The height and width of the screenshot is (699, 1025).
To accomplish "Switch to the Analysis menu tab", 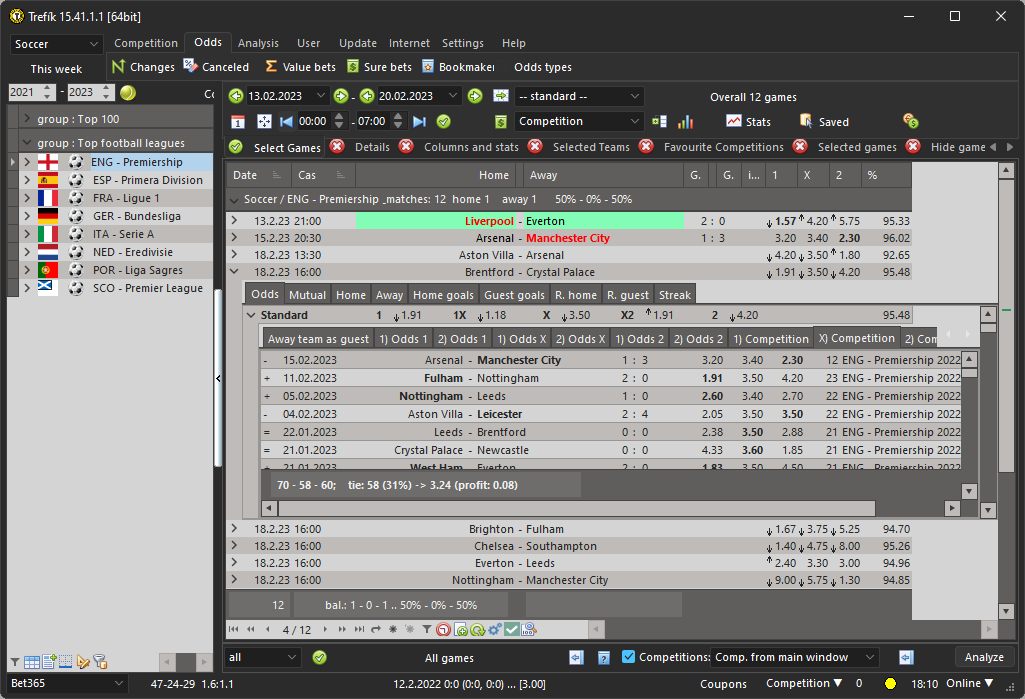I will (x=258, y=43).
